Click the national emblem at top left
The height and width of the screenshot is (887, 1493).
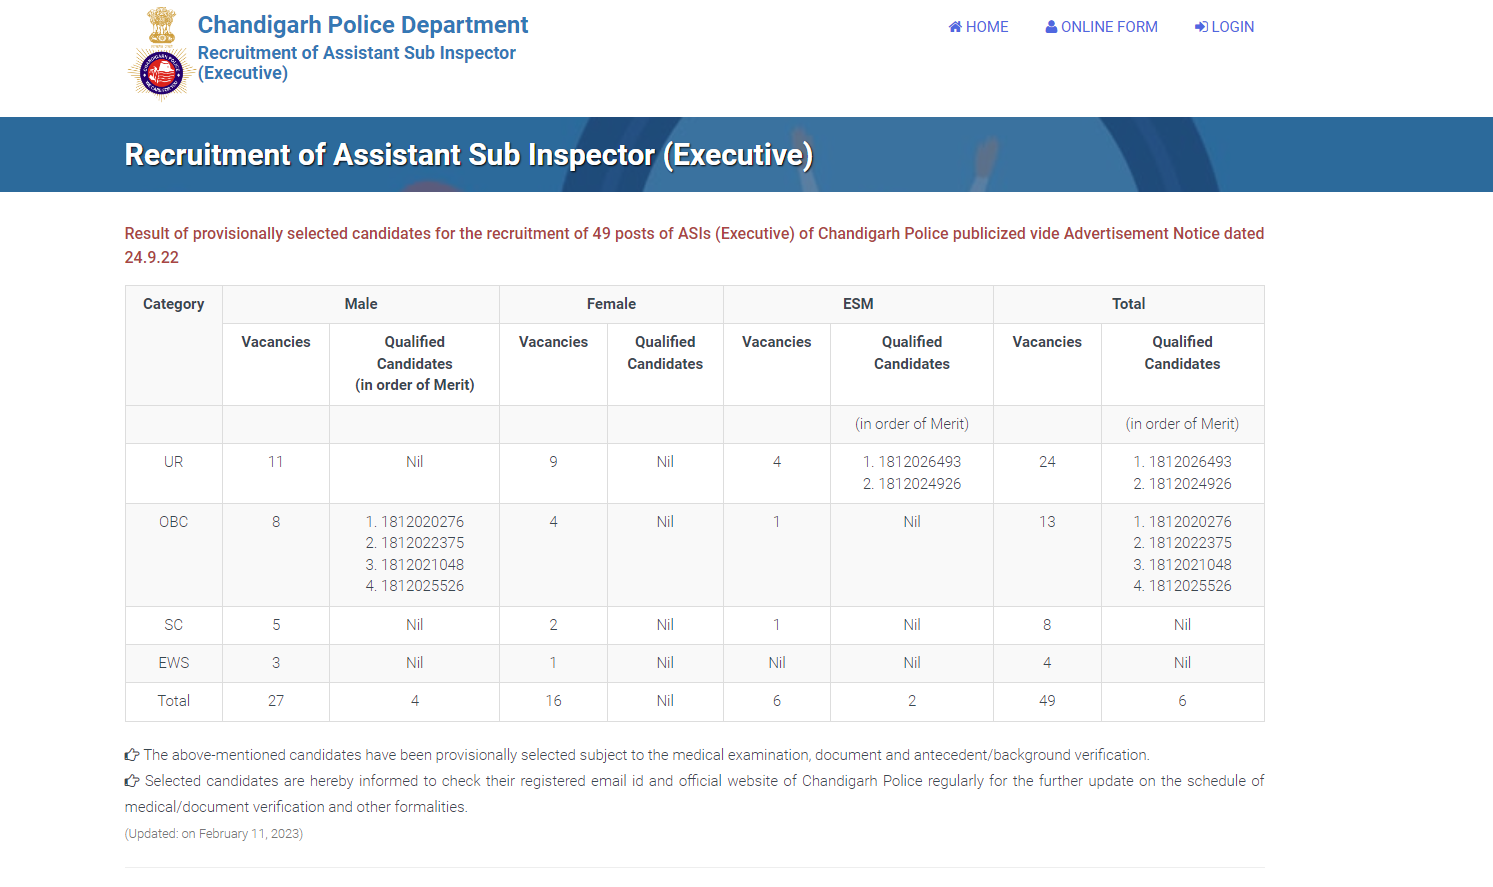161,24
